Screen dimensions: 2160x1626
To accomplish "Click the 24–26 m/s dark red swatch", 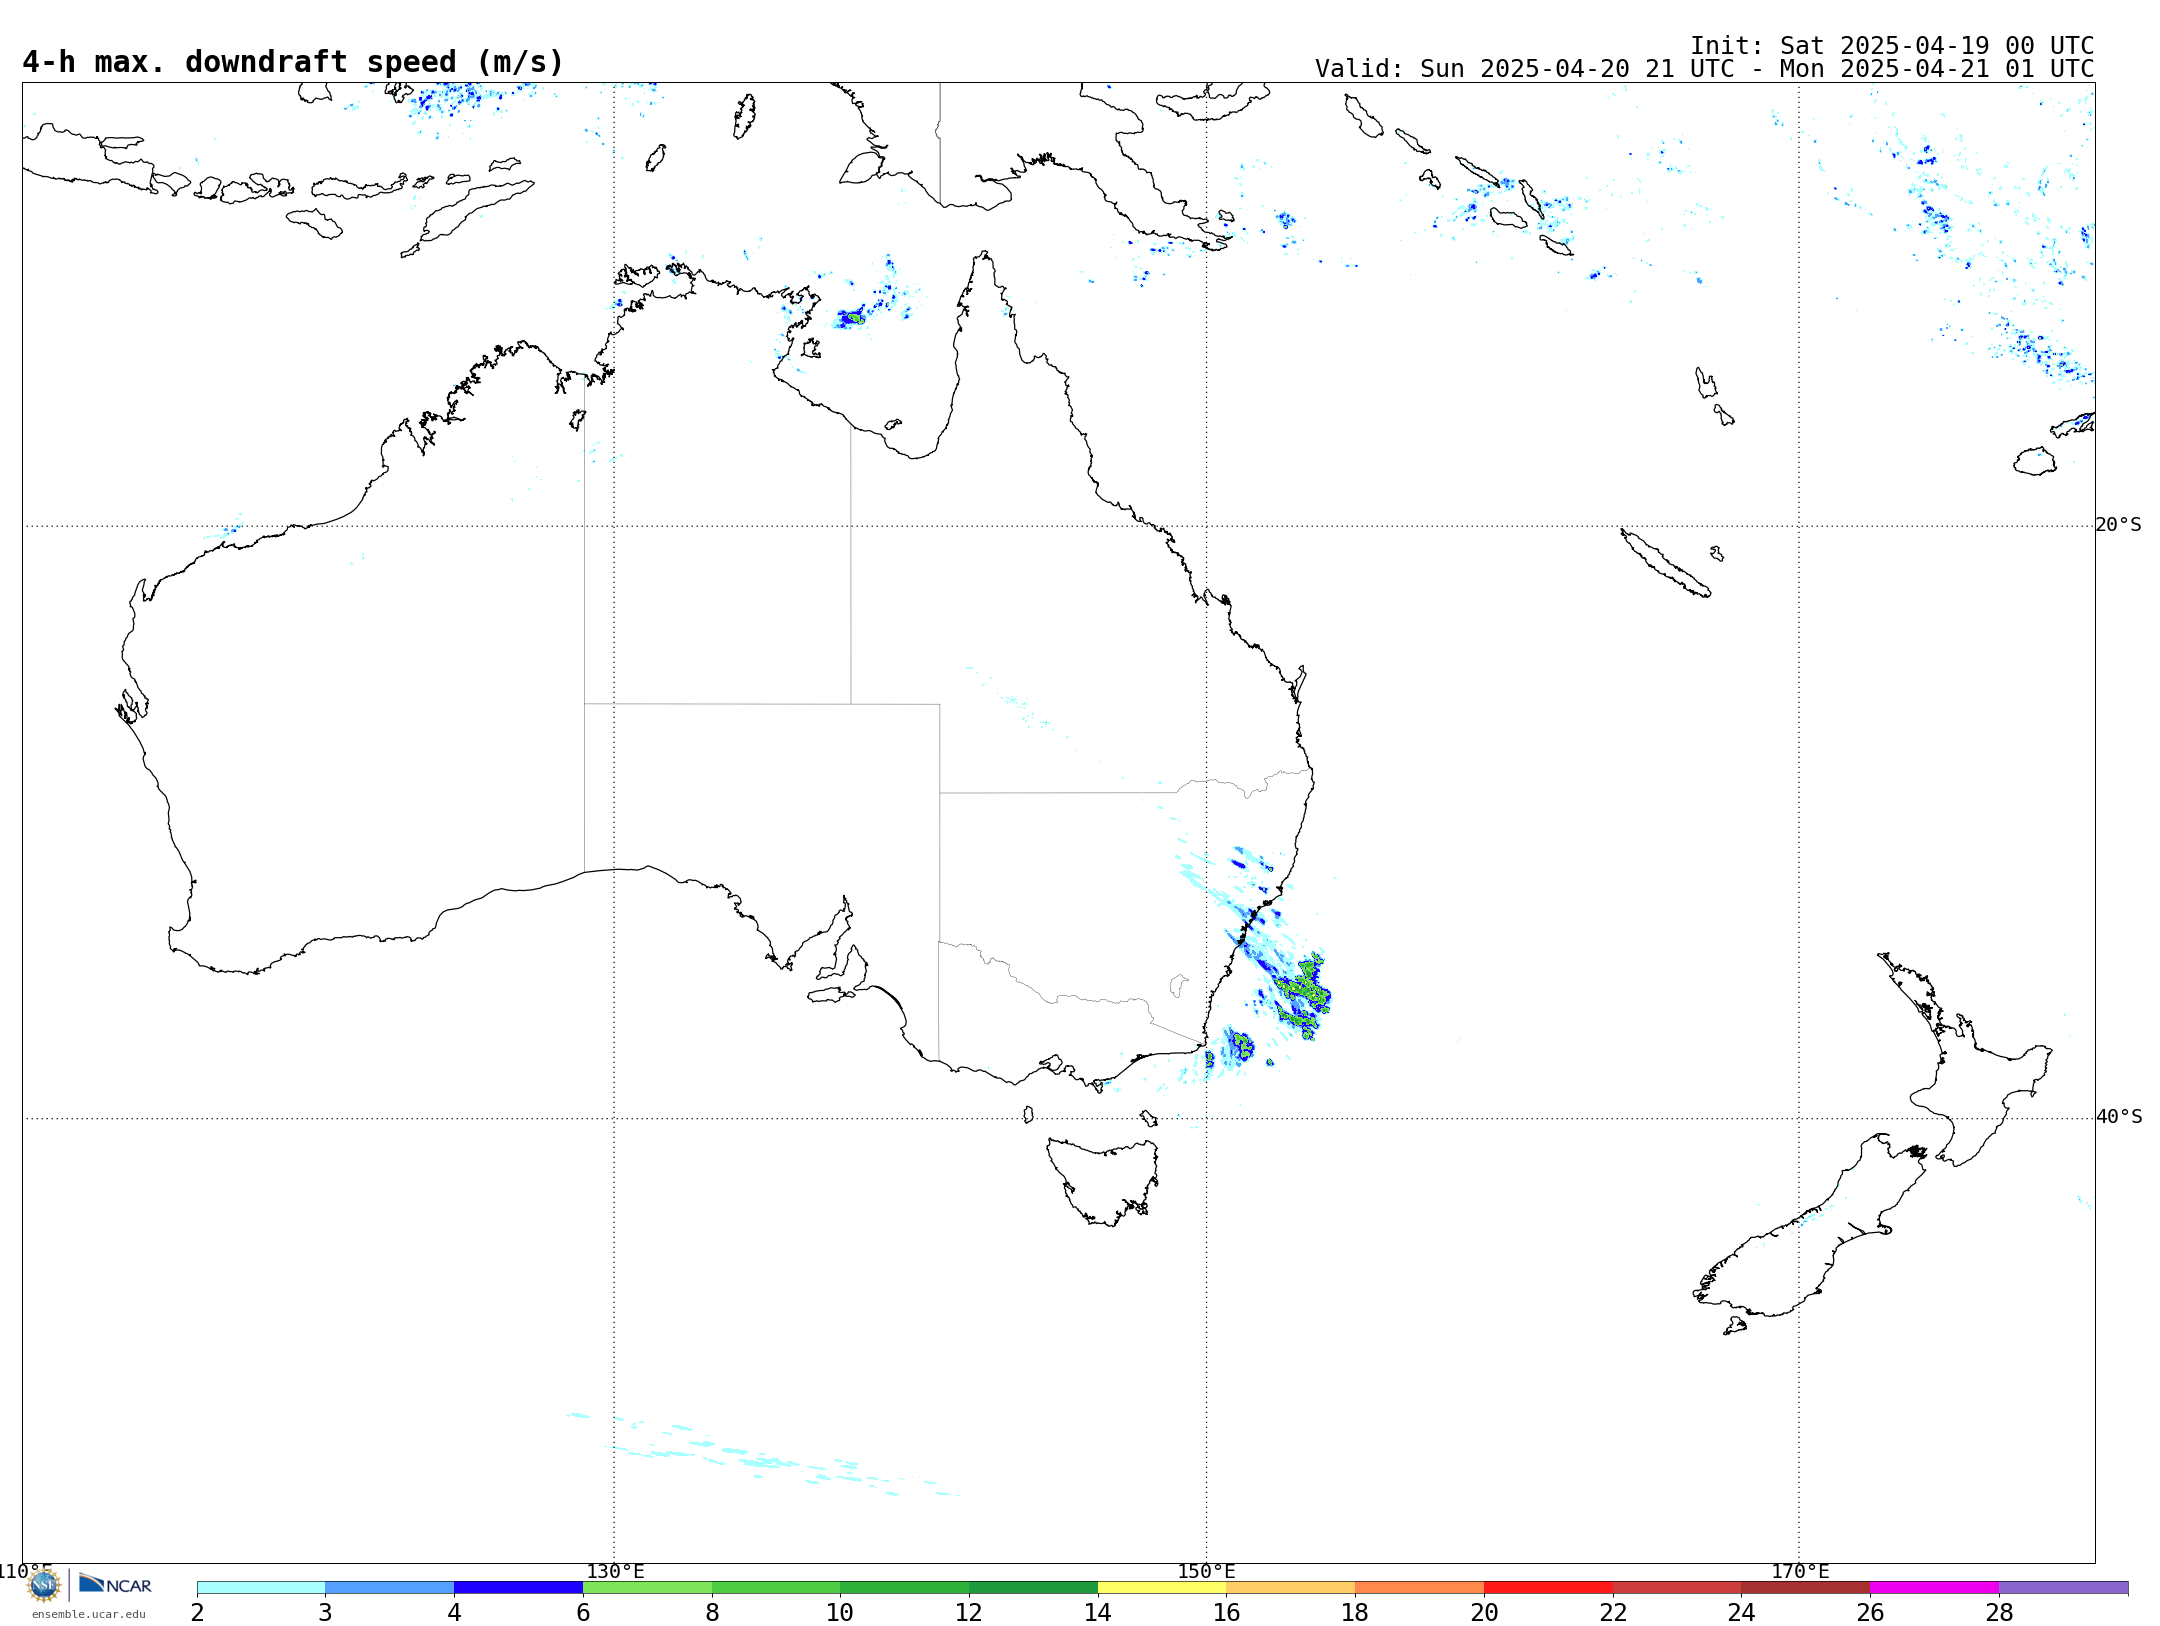I will [1806, 1588].
